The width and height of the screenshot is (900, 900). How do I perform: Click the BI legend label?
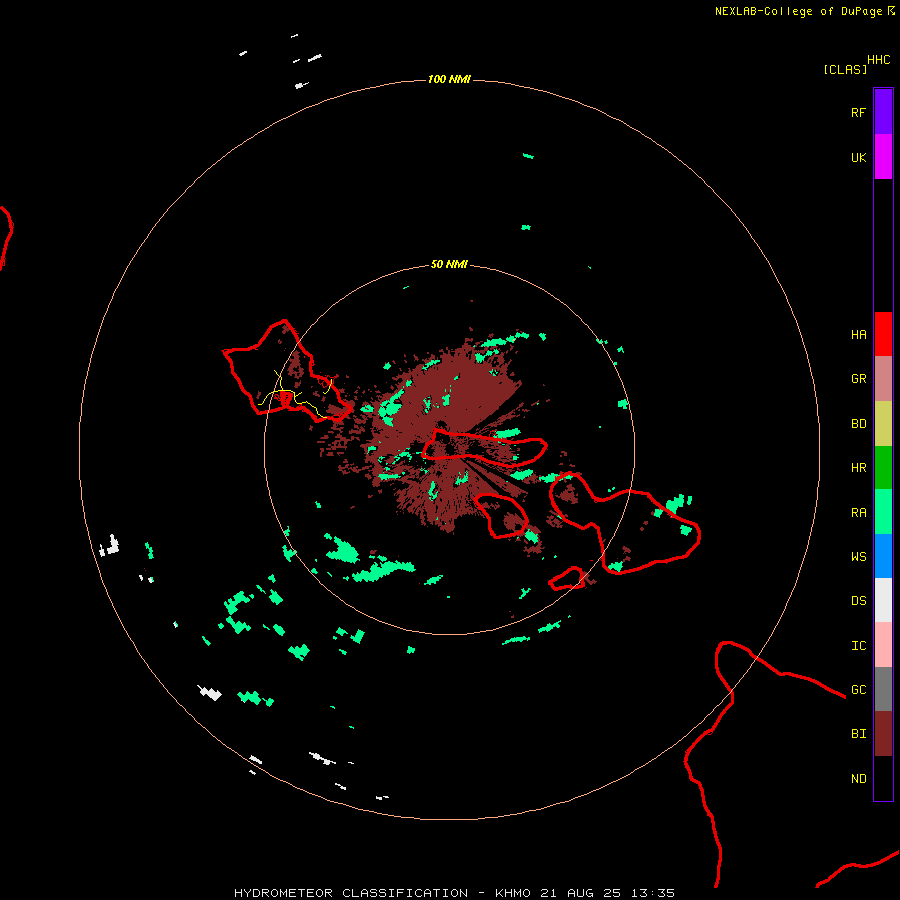pyautogui.click(x=858, y=734)
